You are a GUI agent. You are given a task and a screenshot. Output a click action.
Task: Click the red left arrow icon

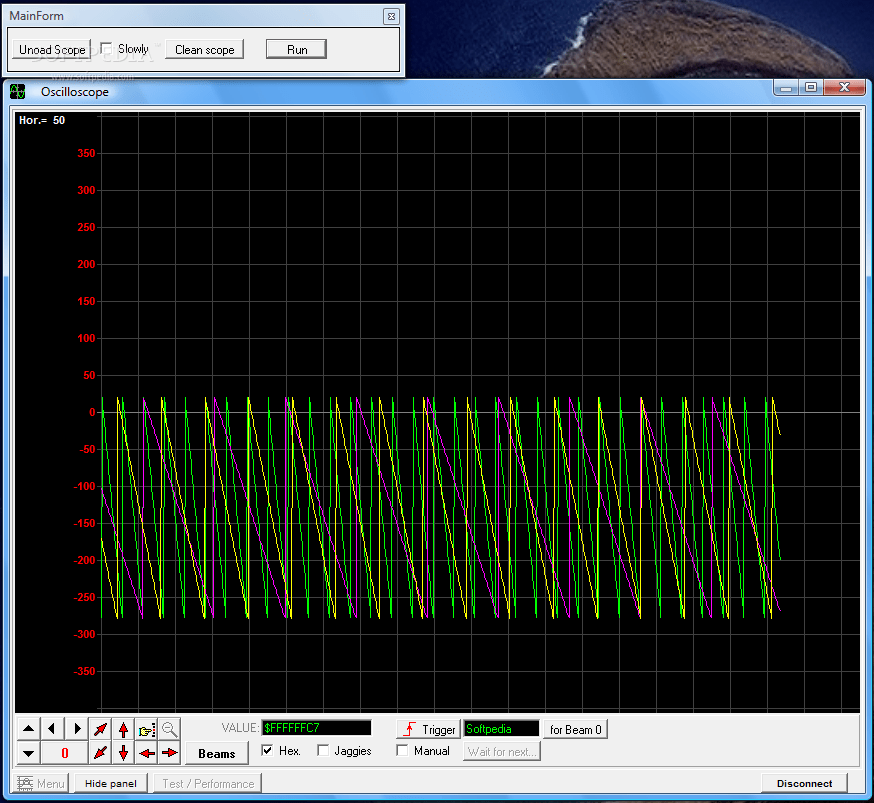click(x=146, y=752)
